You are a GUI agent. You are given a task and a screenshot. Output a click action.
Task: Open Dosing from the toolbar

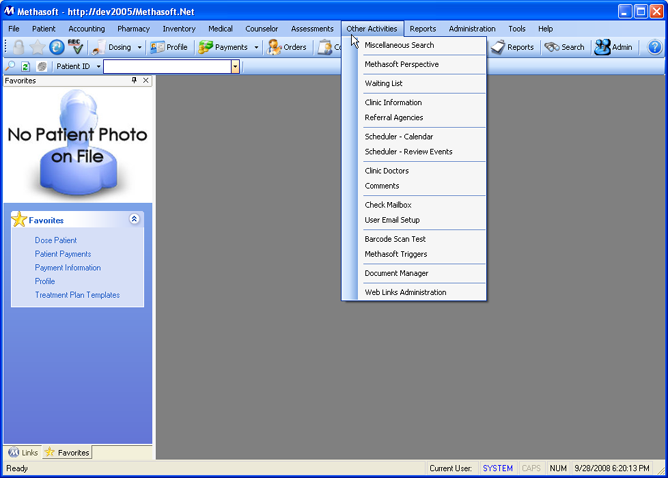point(112,47)
